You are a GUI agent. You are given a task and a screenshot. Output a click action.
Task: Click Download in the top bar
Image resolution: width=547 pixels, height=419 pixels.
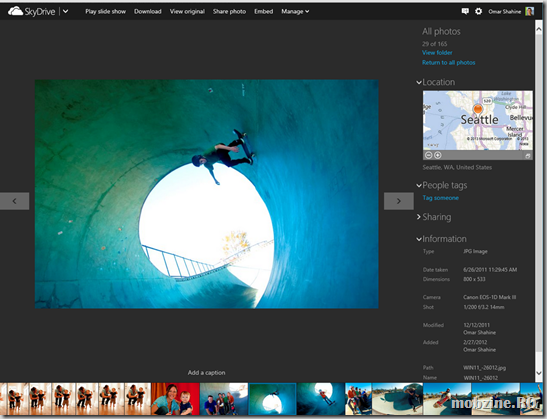pos(148,12)
